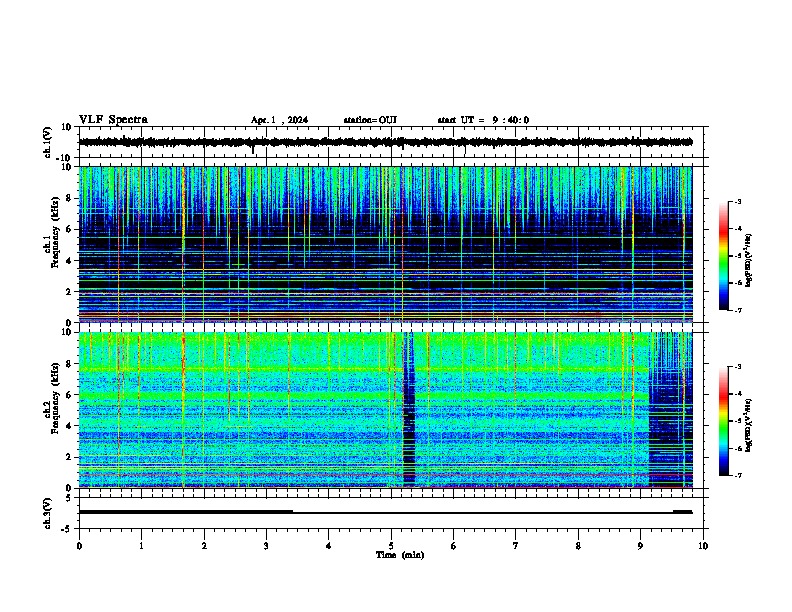This screenshot has height=612, width=792.
Task: Click time axis tick label "0"
Action: pos(79,546)
